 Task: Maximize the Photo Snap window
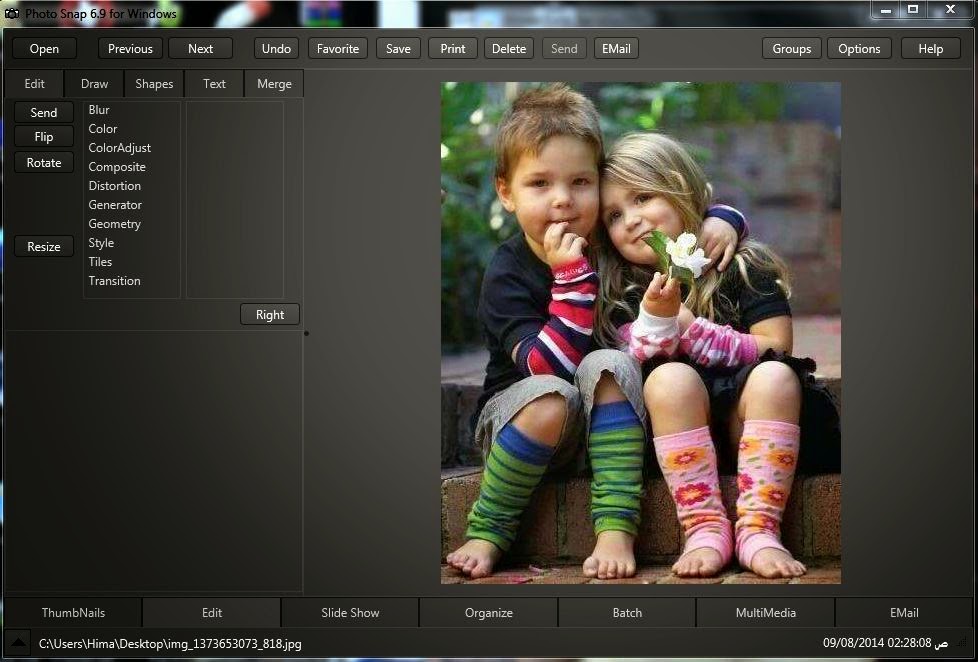[x=913, y=9]
